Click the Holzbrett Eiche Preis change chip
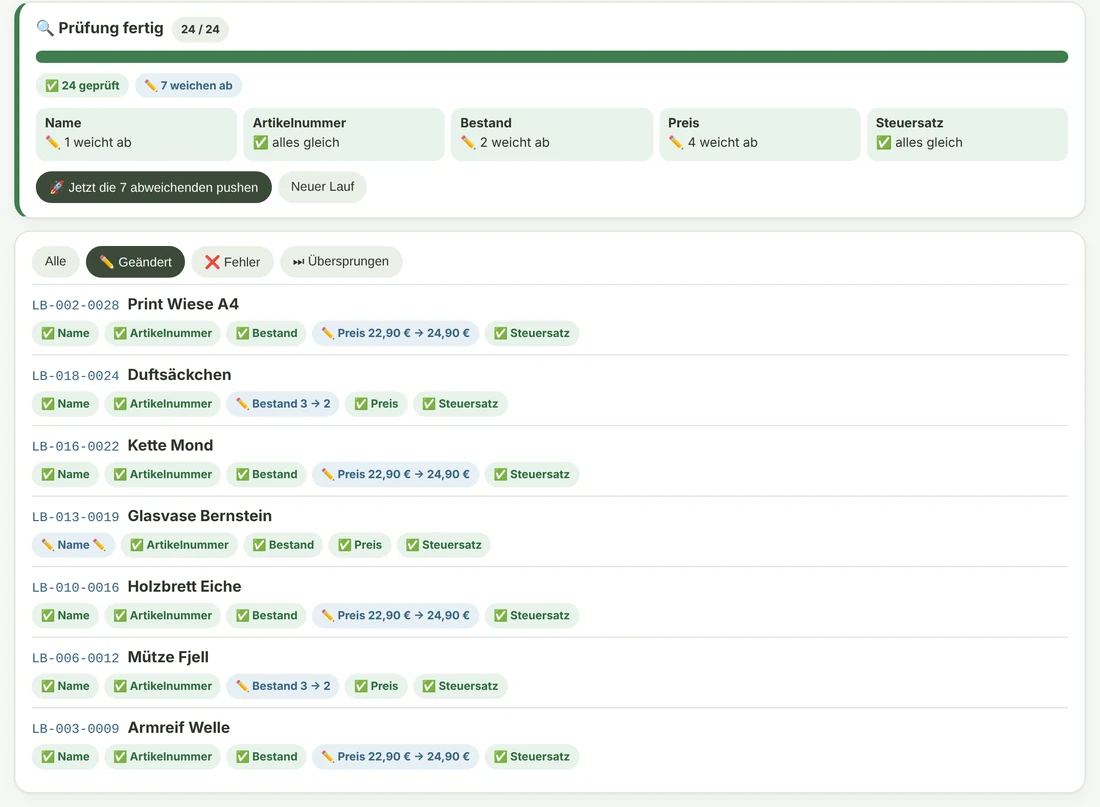 pyautogui.click(x=396, y=615)
